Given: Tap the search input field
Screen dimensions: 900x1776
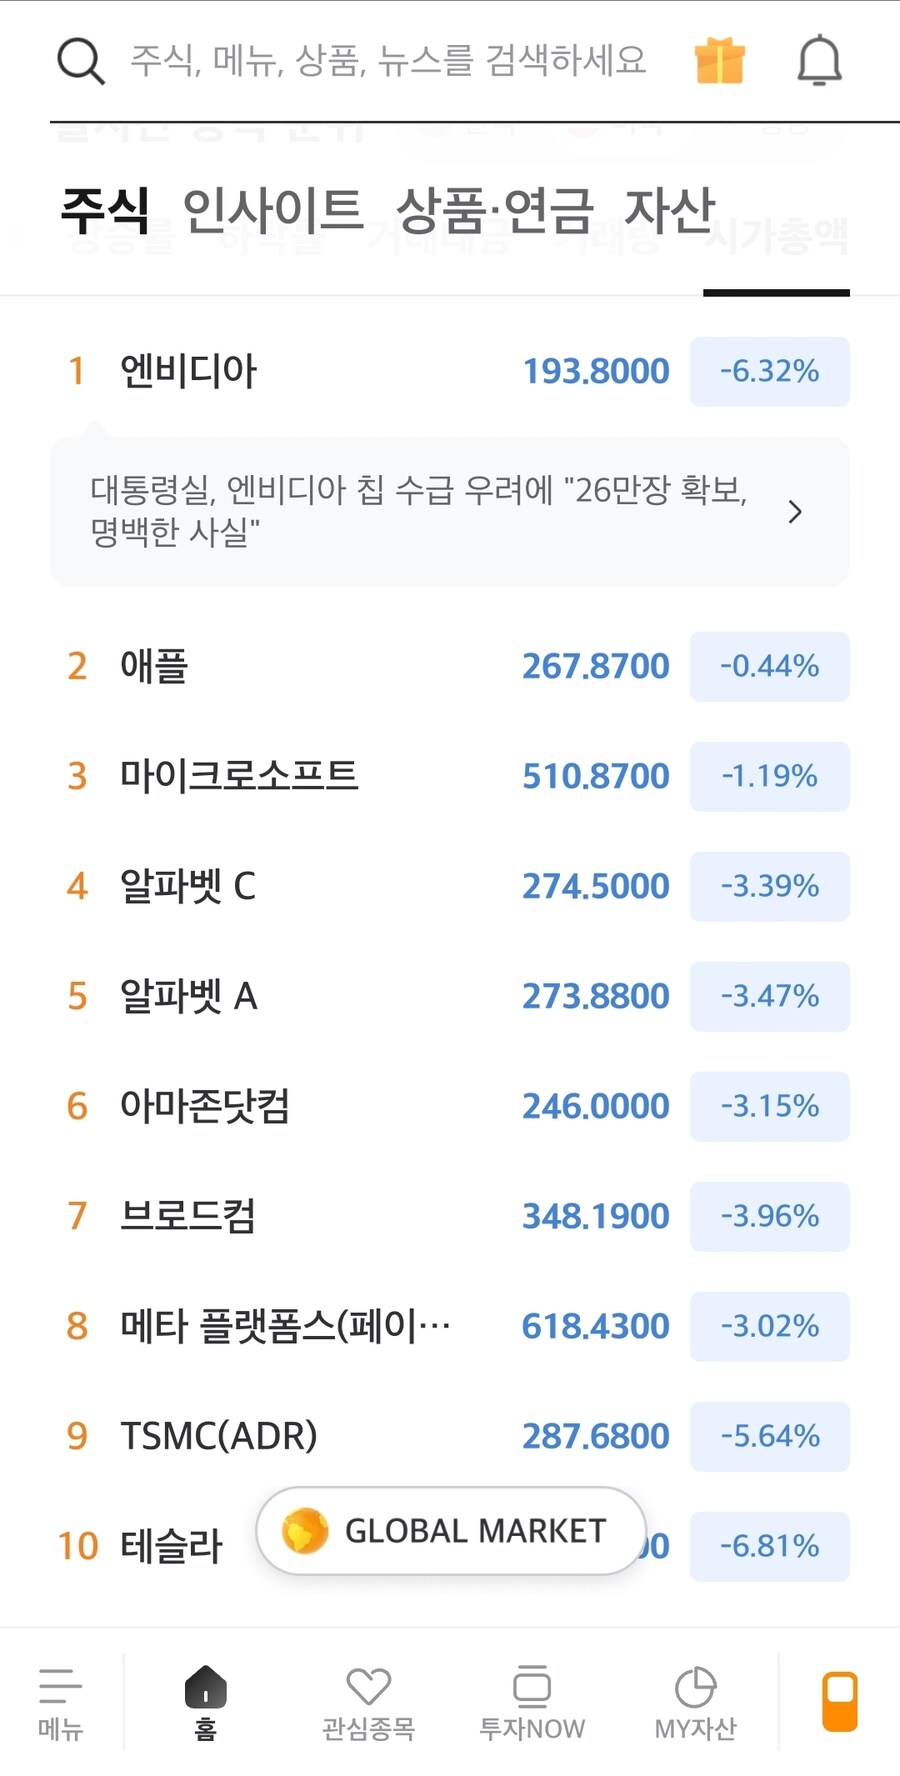Looking at the screenshot, I should point(385,60).
